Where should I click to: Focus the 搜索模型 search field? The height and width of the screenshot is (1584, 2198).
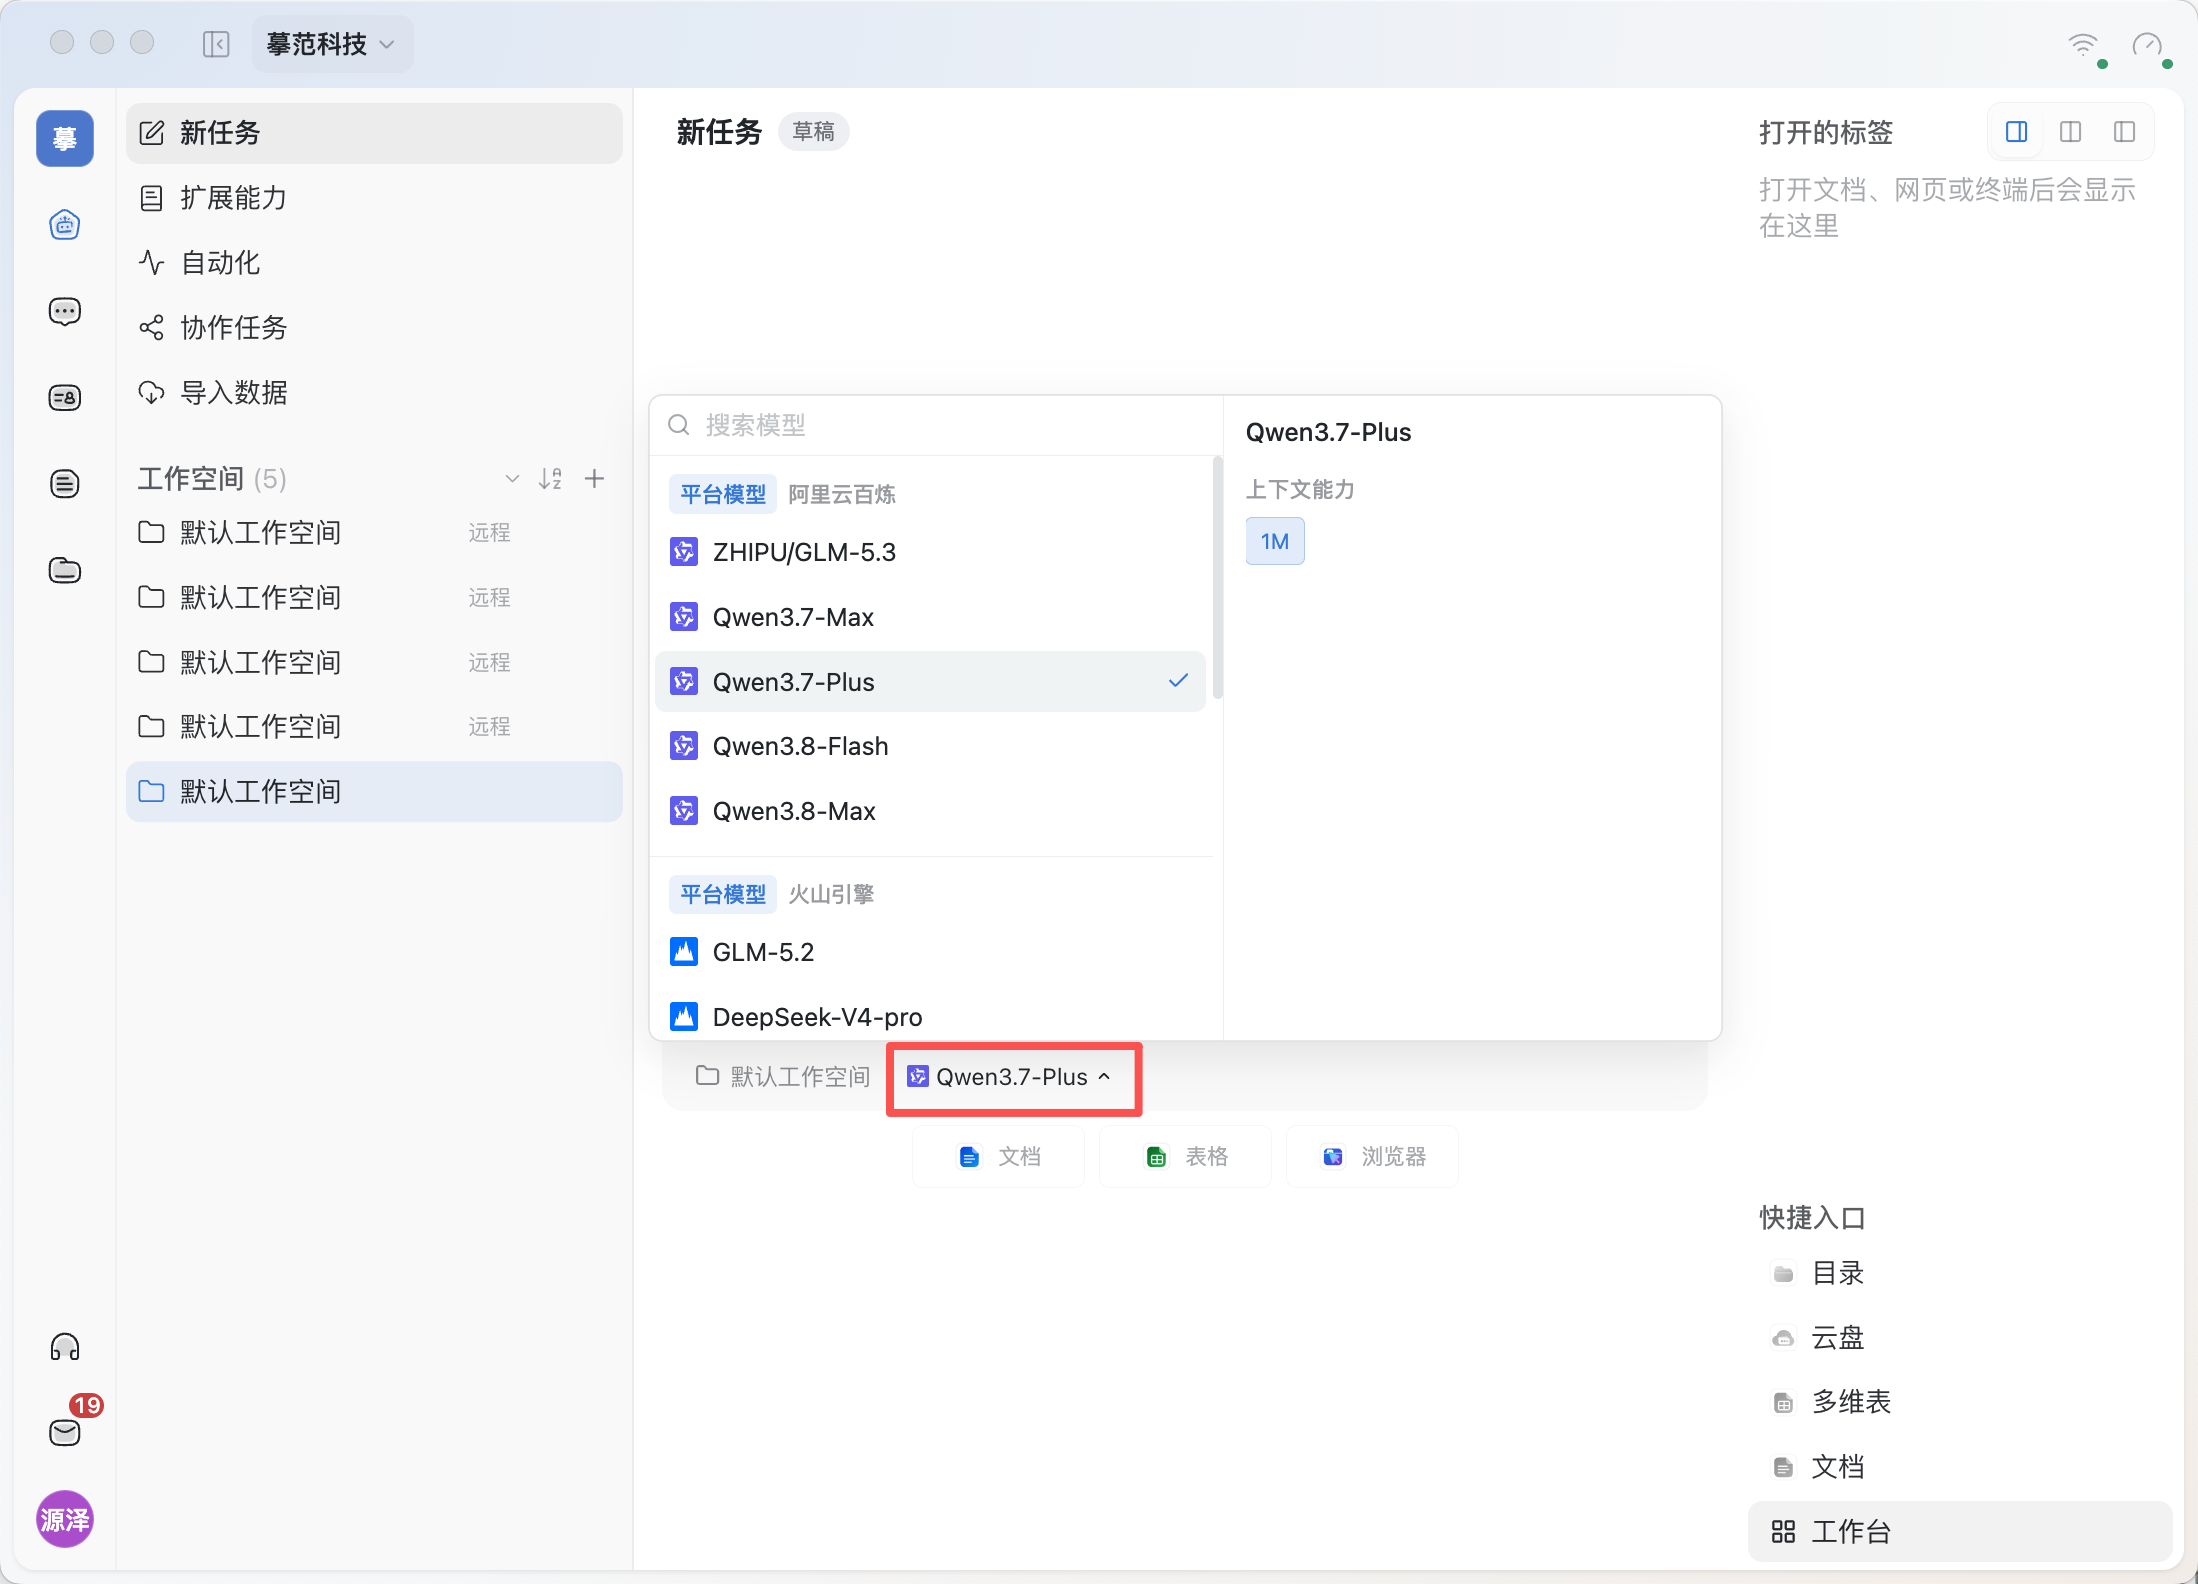point(936,426)
